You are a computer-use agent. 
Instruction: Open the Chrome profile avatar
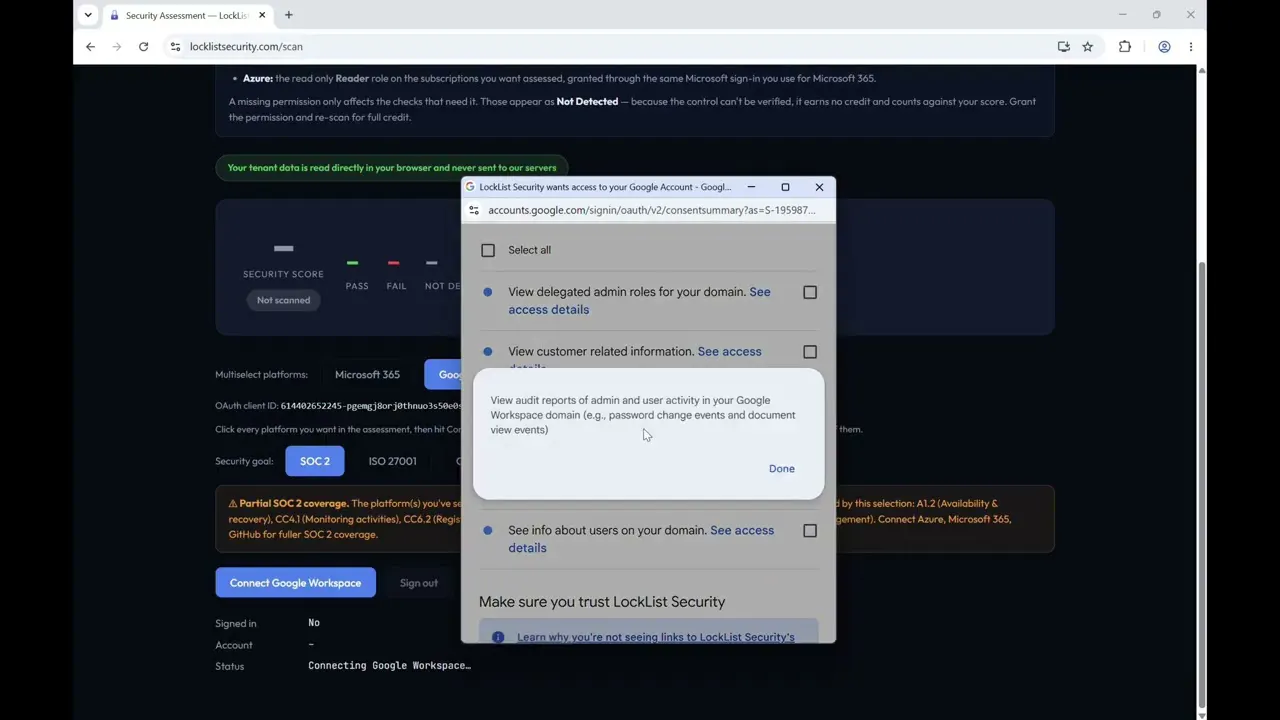tap(1164, 47)
